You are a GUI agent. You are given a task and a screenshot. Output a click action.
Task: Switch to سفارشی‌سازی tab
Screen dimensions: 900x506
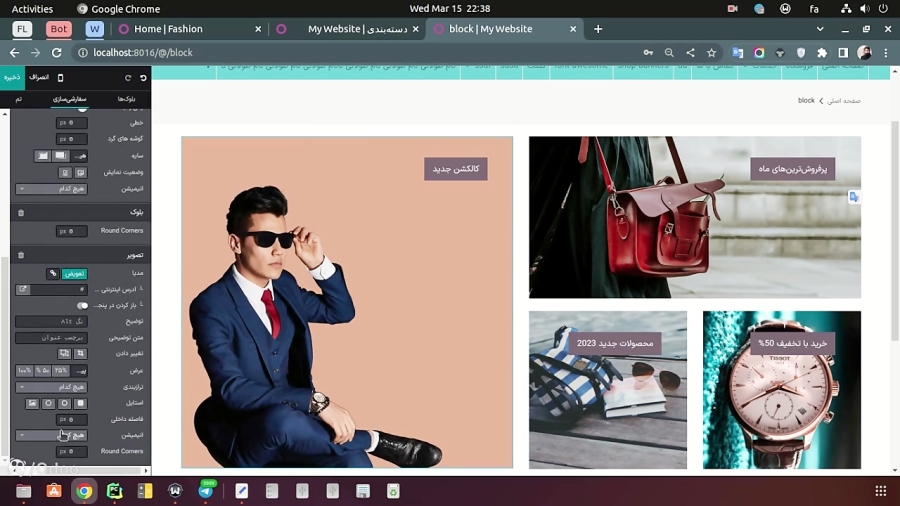tap(69, 99)
